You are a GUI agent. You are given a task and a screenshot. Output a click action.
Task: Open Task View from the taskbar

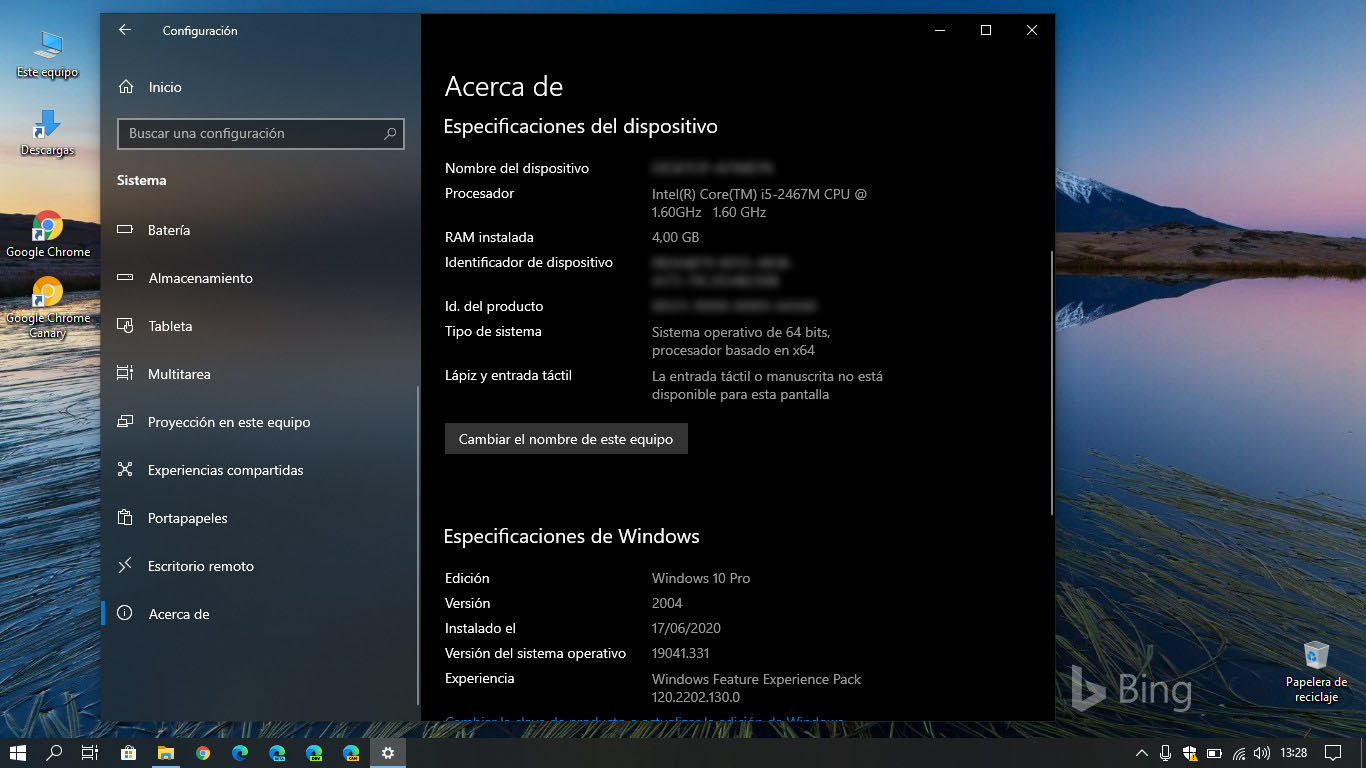click(x=89, y=753)
